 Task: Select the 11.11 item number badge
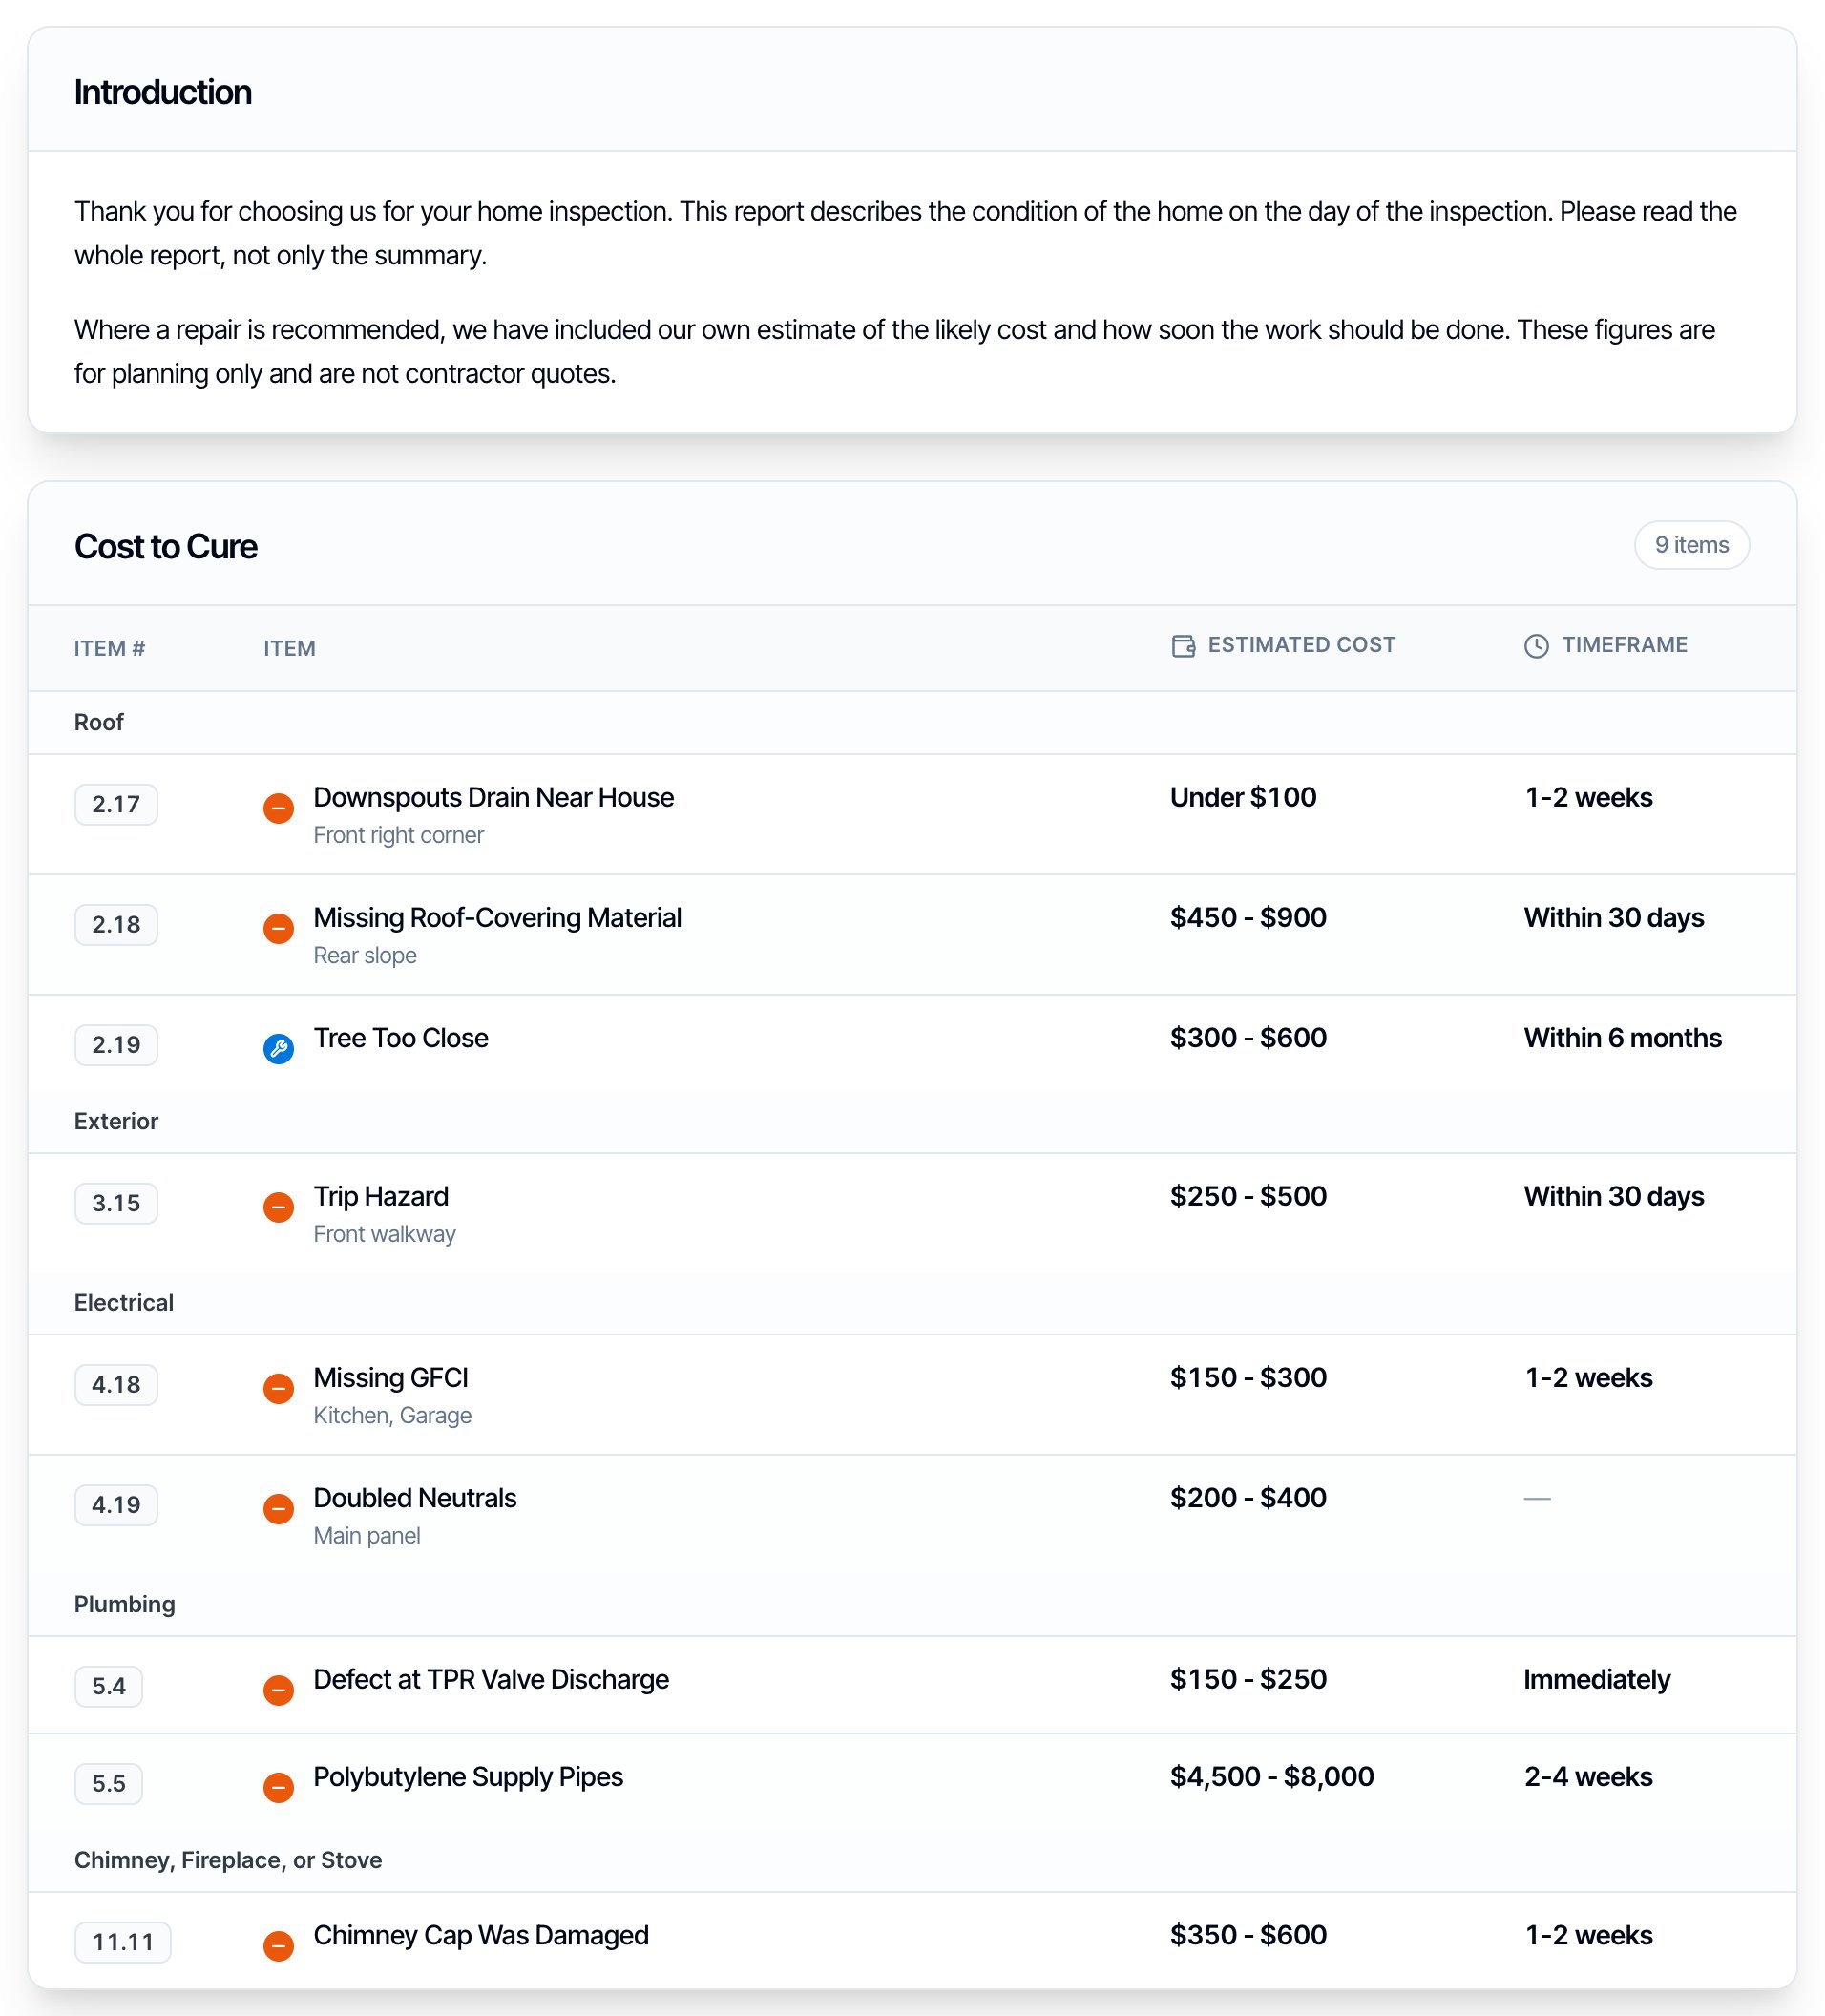(123, 1942)
